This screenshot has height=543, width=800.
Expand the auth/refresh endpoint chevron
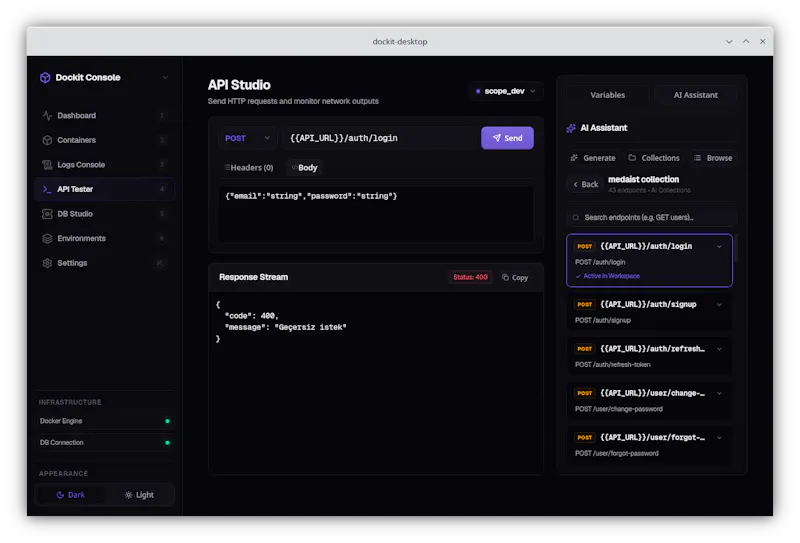[x=719, y=349]
